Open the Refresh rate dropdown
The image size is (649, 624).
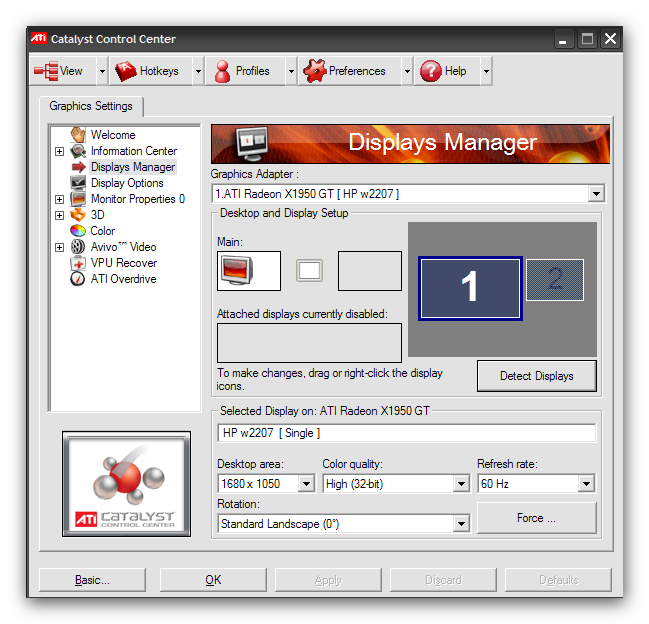tap(586, 484)
